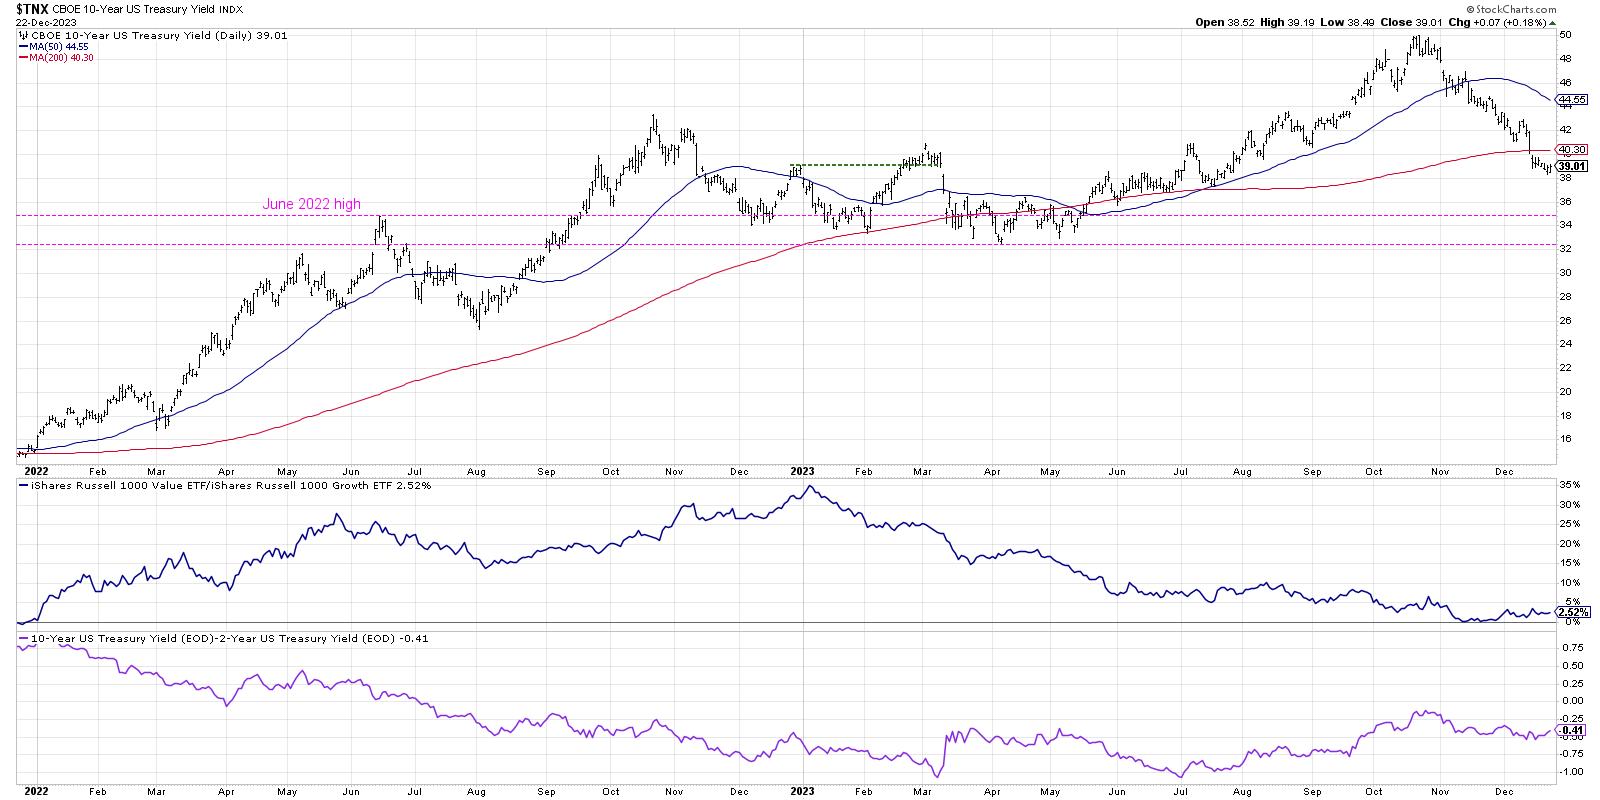Click the -0.41 yield spread value tag

1572,730
